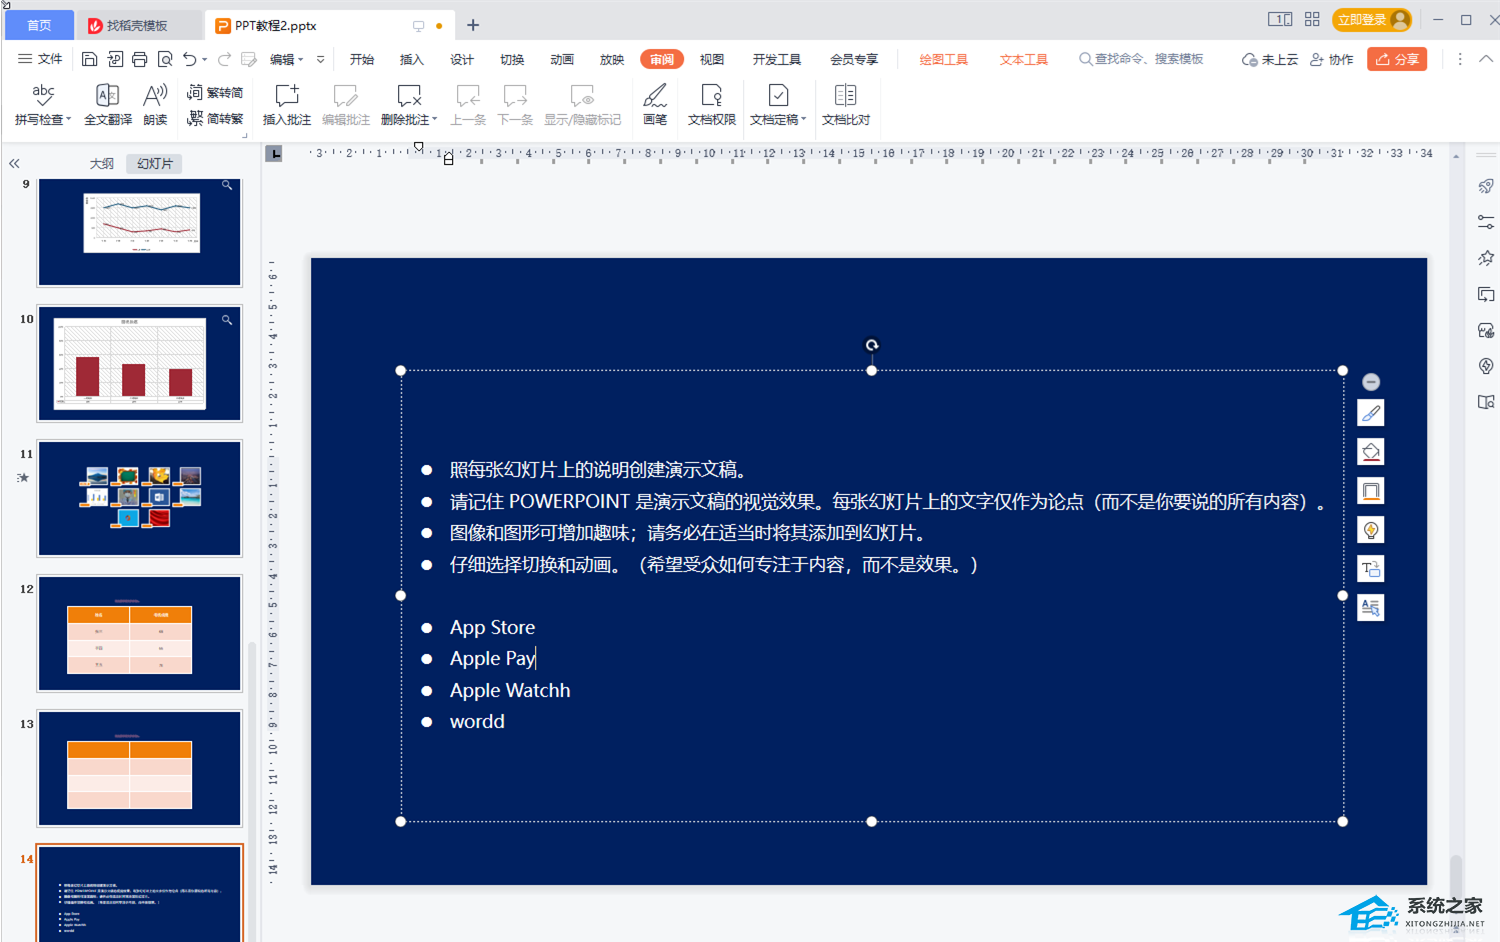
Task: Select slide 9 line chart thumbnail
Action: (140, 232)
